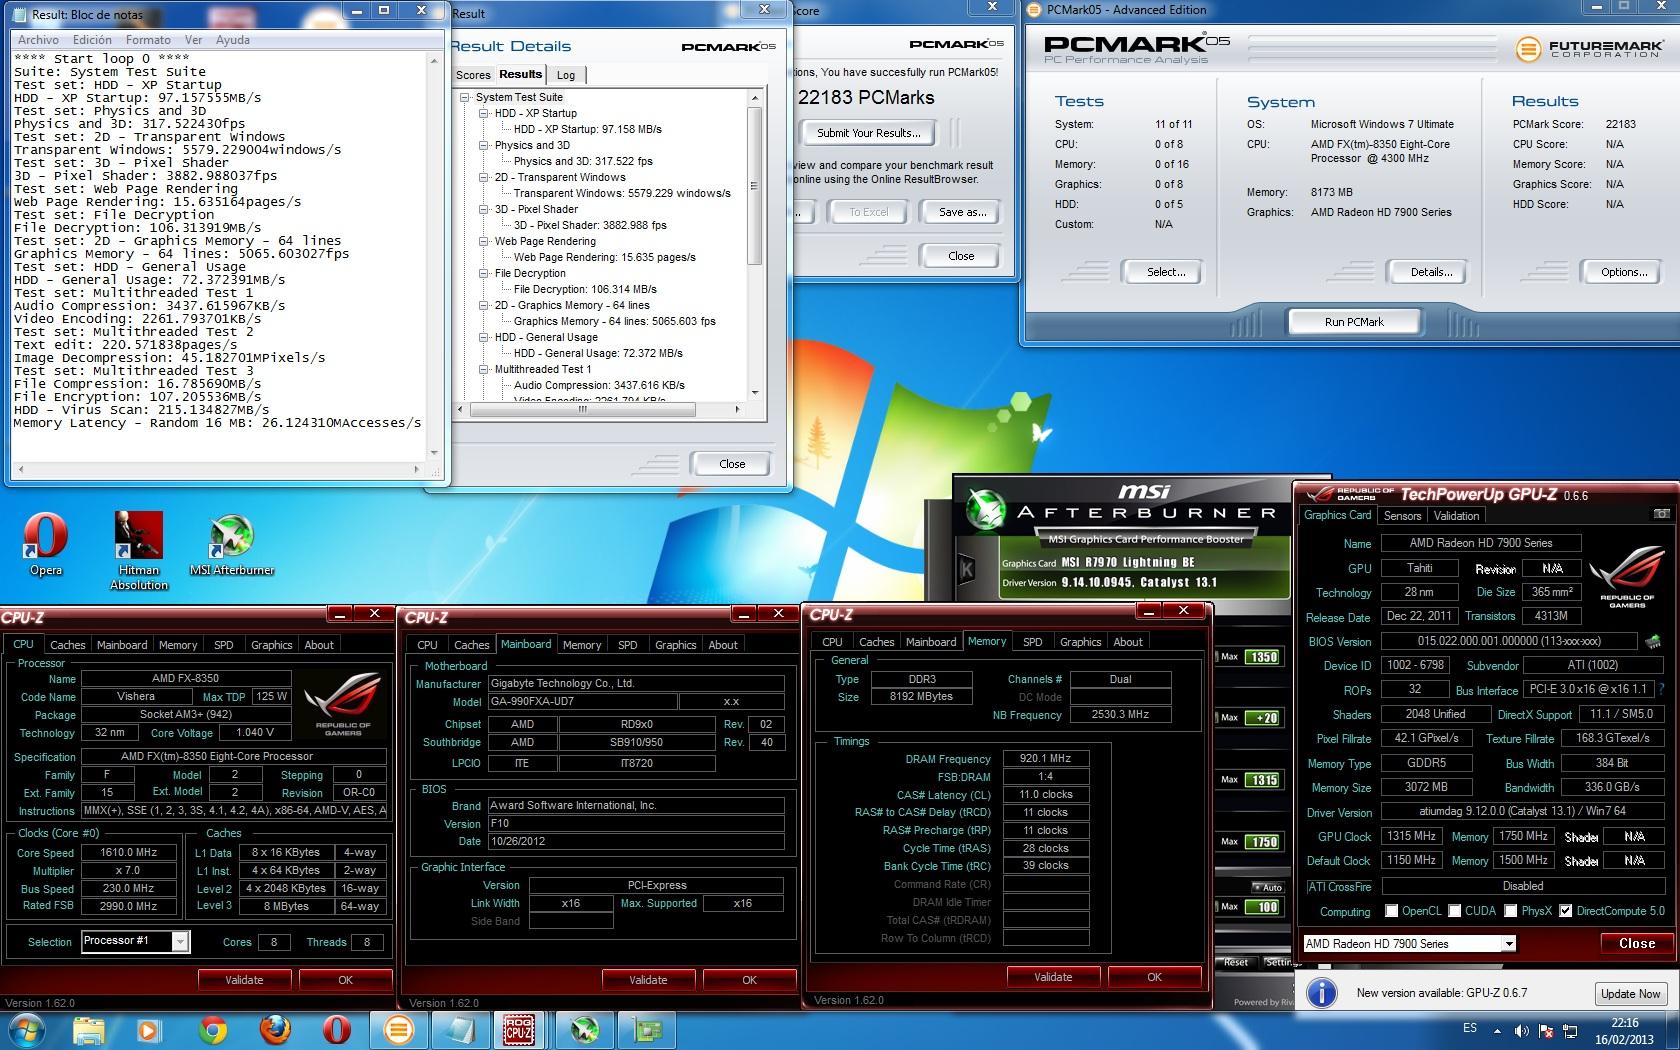Click the blue info icon in GPU-Z update bar

tap(1322, 992)
